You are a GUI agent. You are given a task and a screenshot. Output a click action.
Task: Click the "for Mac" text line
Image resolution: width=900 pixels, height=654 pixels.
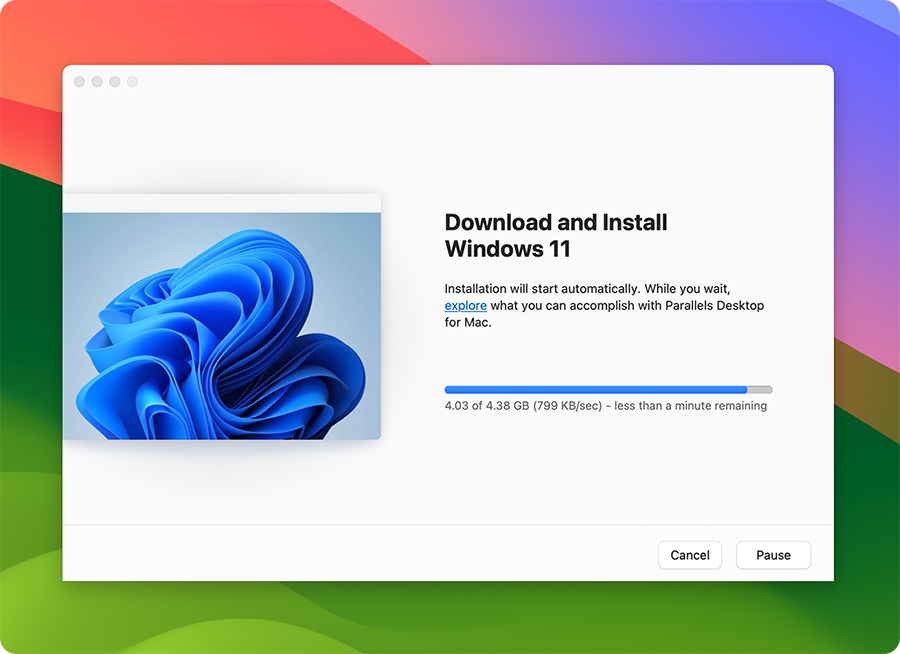click(x=466, y=322)
